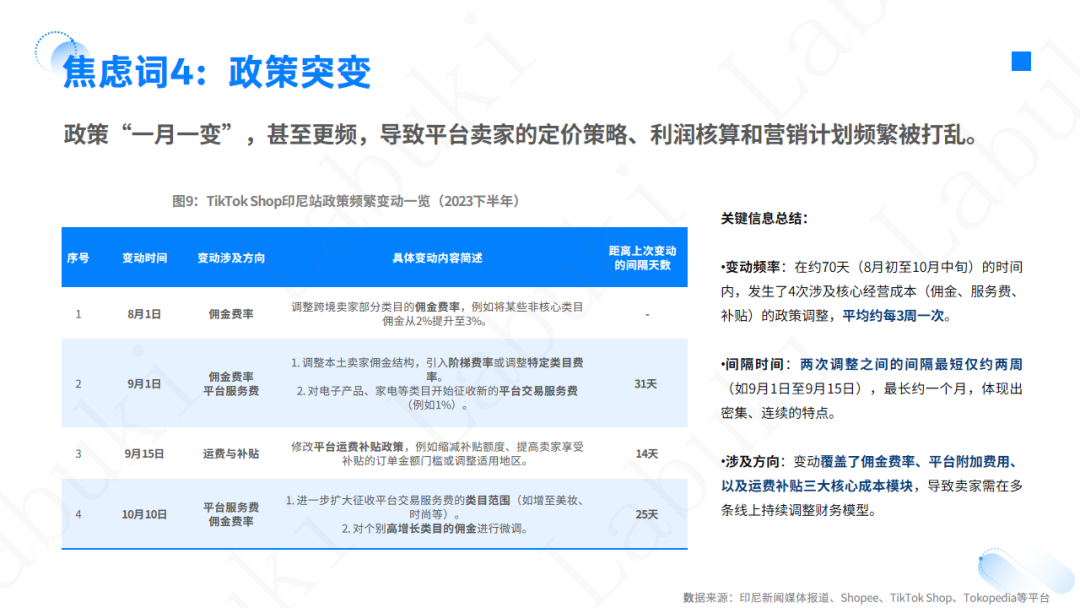Click sequence number '1' in the table
This screenshot has height=608, width=1080.
[78, 314]
